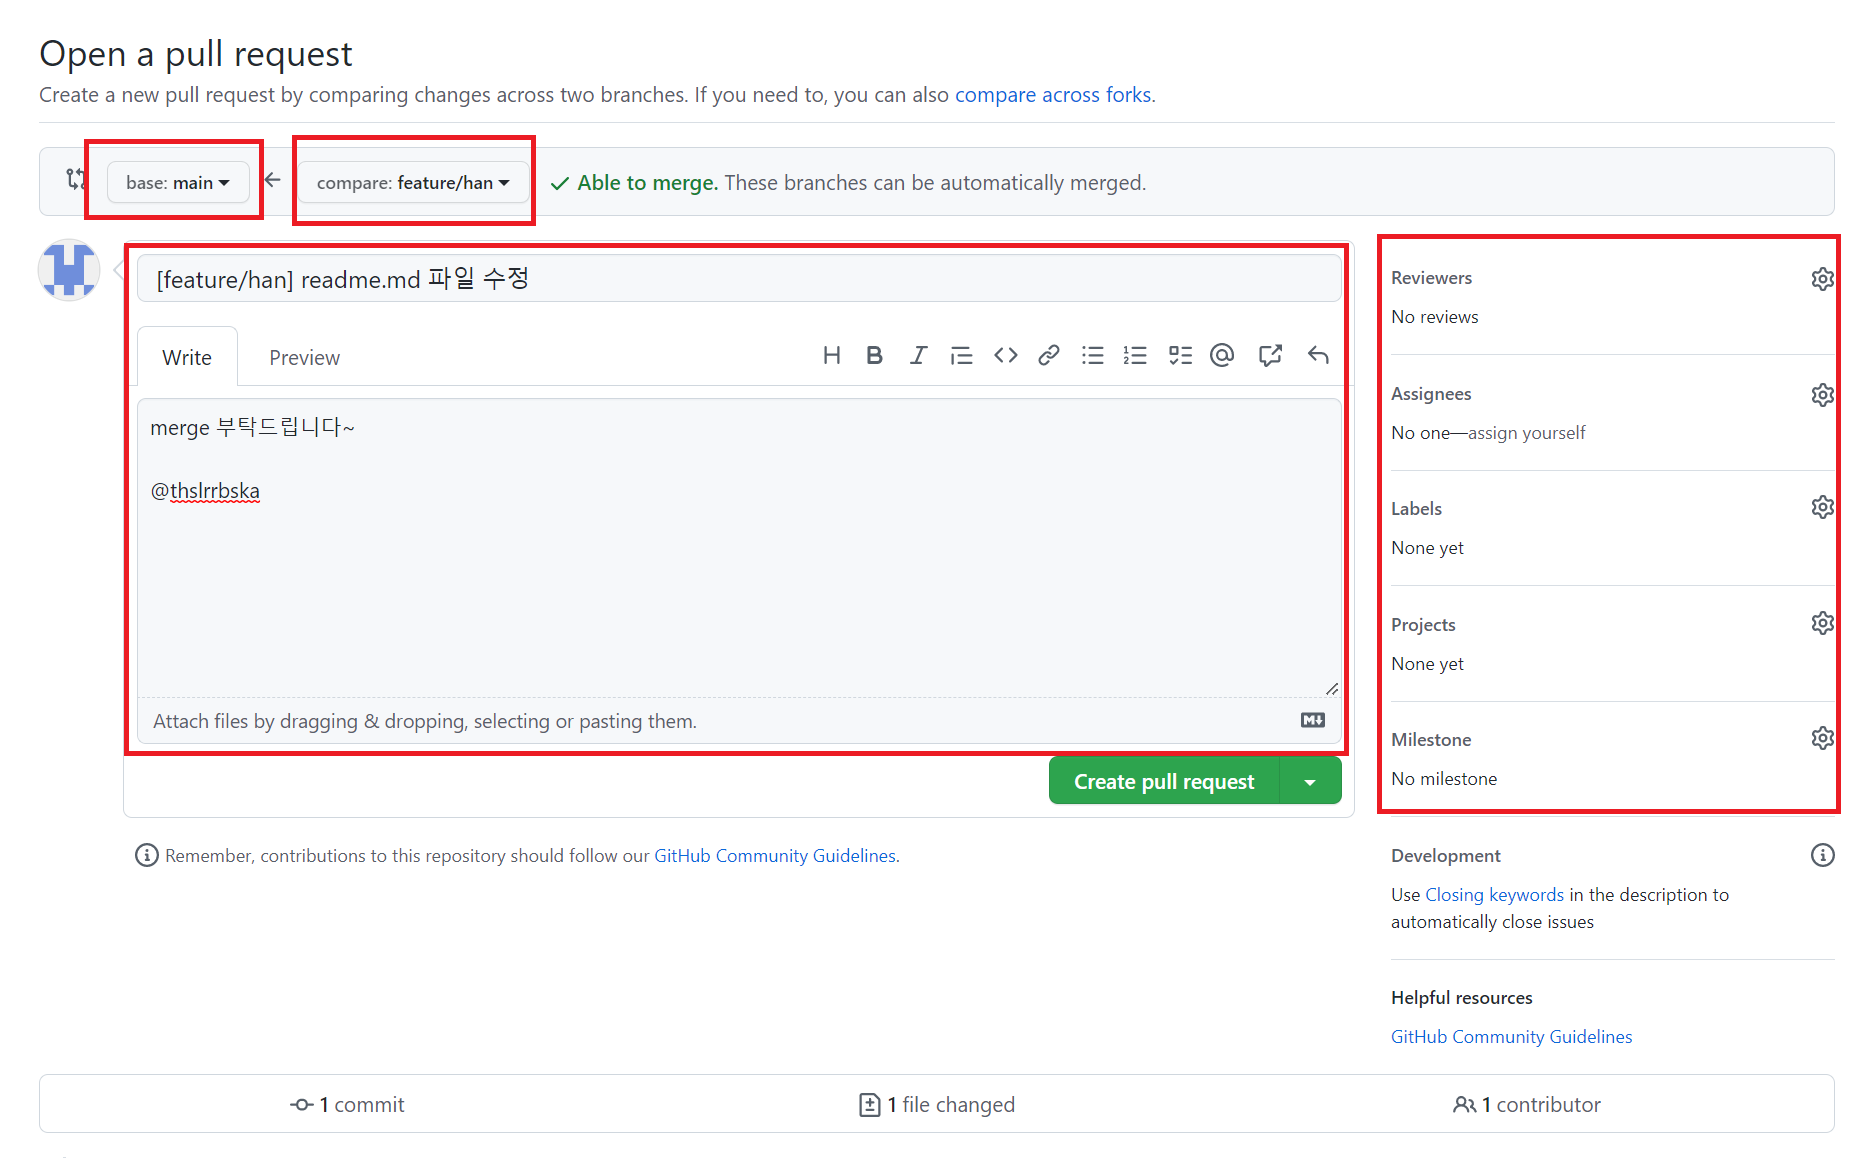1849x1158 pixels.
Task: Expand Create pull request options arrow
Action: click(x=1310, y=782)
